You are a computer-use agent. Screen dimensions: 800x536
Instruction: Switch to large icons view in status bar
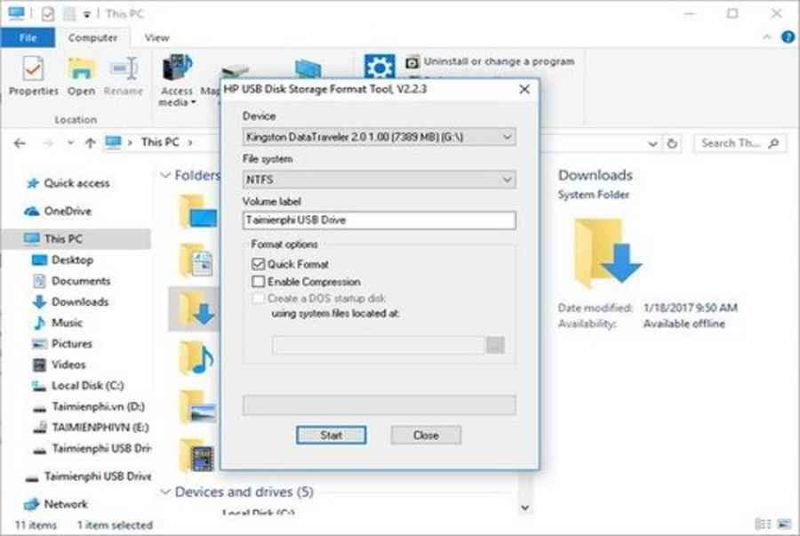(x=784, y=524)
